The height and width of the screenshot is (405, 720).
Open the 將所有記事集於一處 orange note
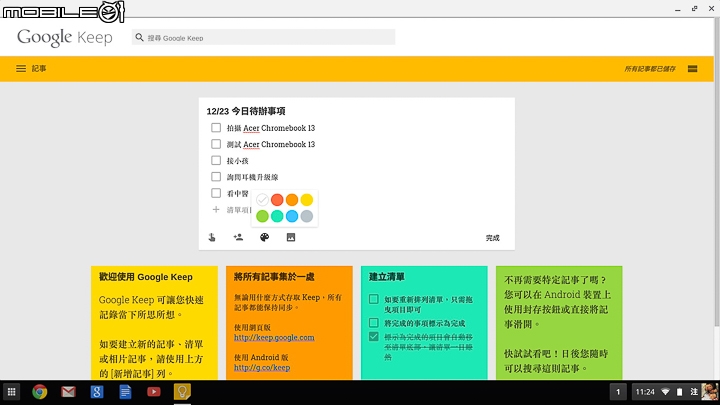pos(289,323)
